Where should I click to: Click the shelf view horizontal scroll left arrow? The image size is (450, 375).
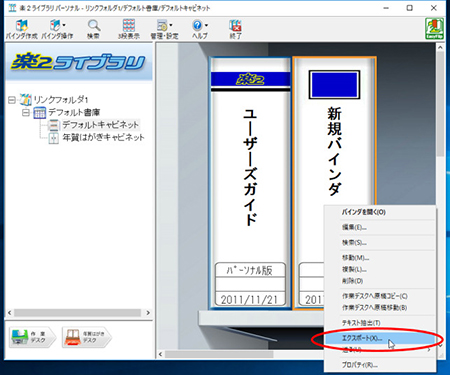point(161,354)
